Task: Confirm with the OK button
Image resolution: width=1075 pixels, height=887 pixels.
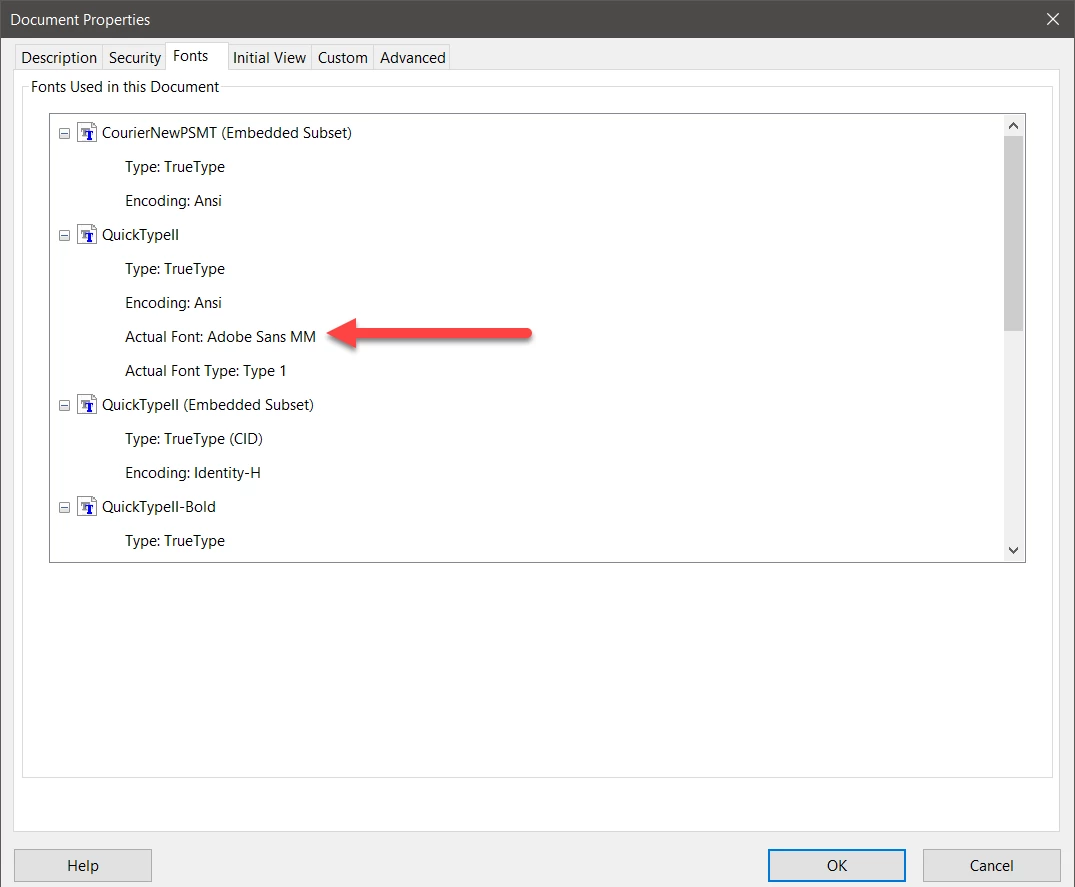Action: click(x=836, y=865)
